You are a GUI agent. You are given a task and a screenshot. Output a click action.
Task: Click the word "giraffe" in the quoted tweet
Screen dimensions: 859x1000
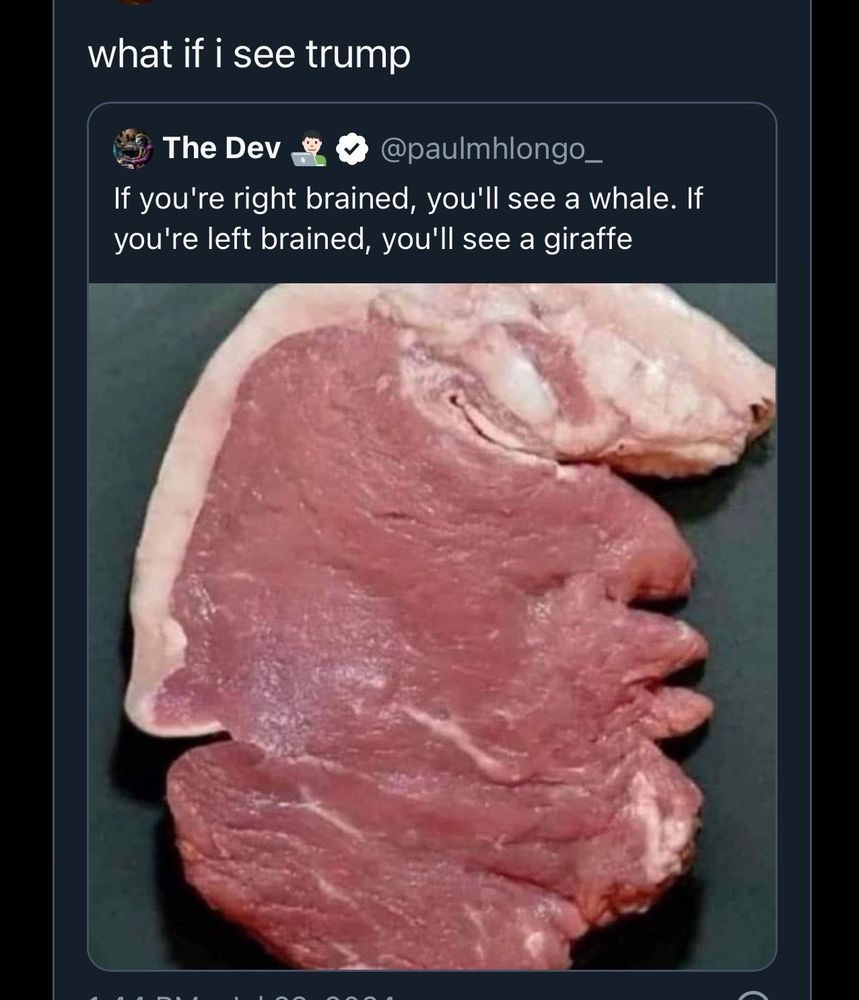588,240
